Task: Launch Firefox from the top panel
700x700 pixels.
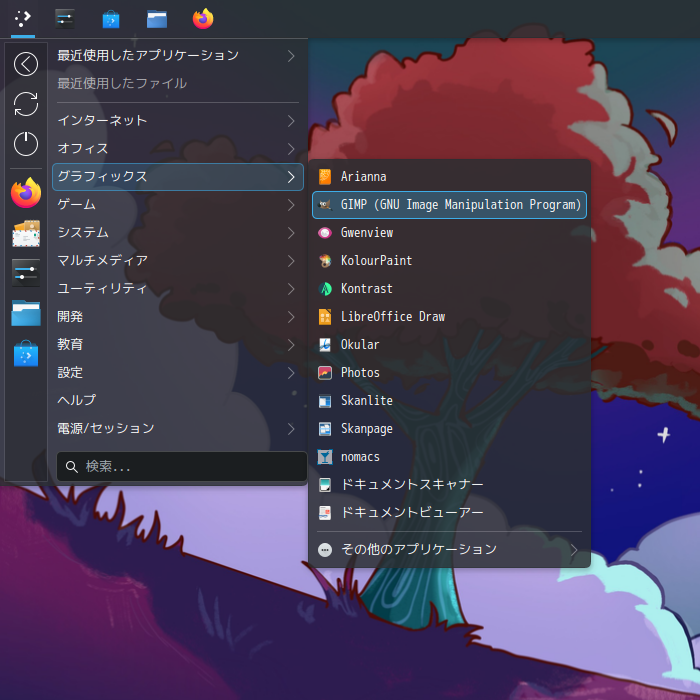Action: pyautogui.click(x=203, y=19)
